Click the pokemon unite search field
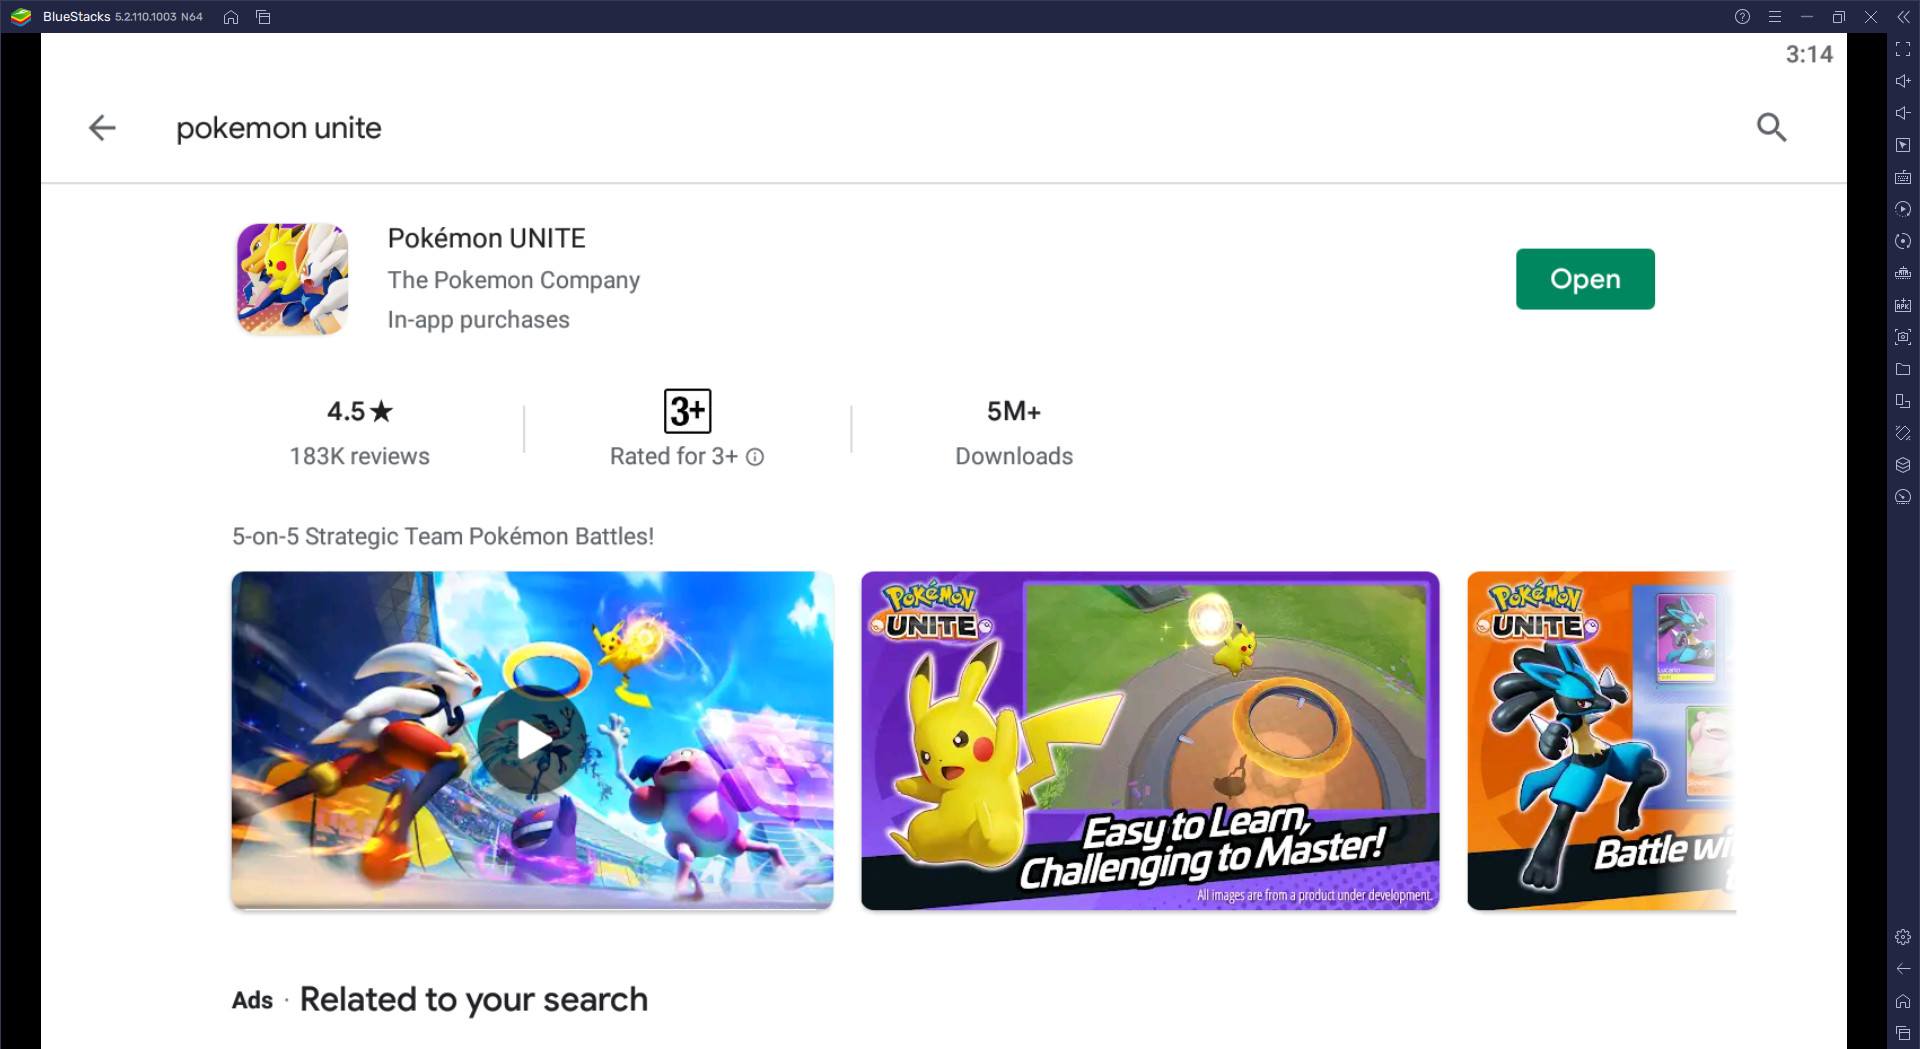The image size is (1920, 1049). 279,128
